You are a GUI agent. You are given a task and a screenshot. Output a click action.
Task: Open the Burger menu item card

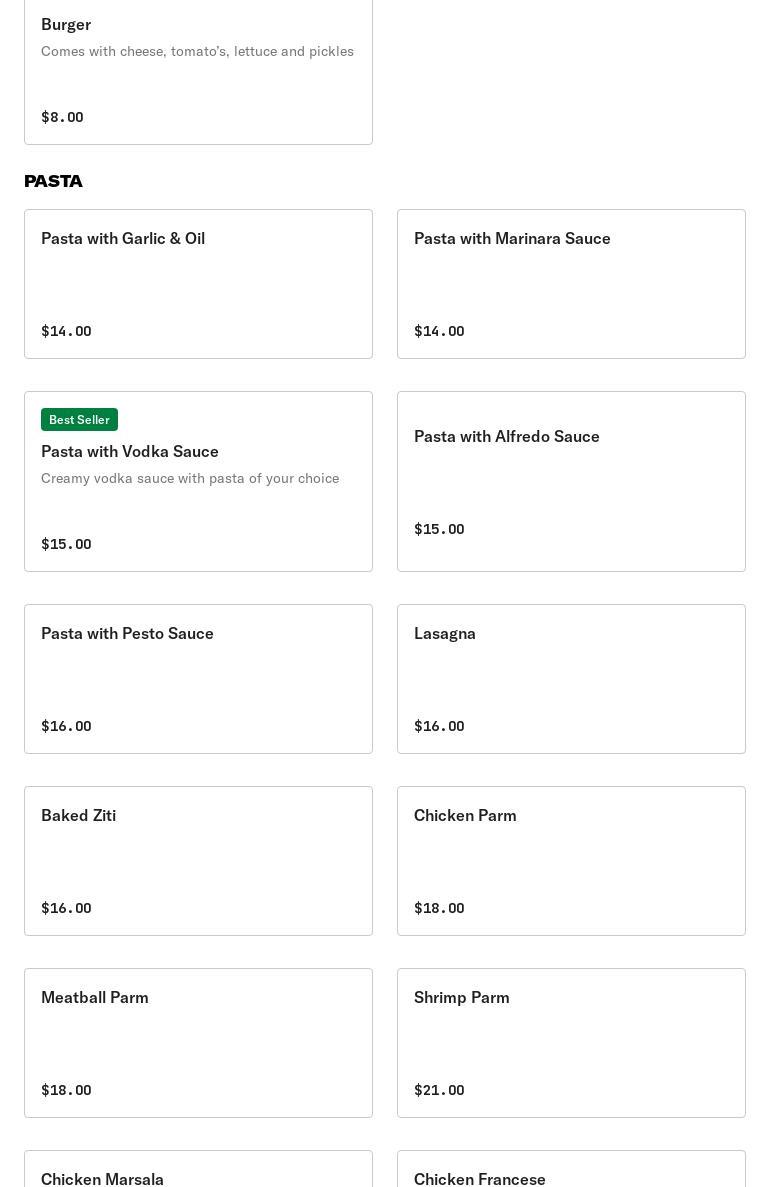[198, 71]
